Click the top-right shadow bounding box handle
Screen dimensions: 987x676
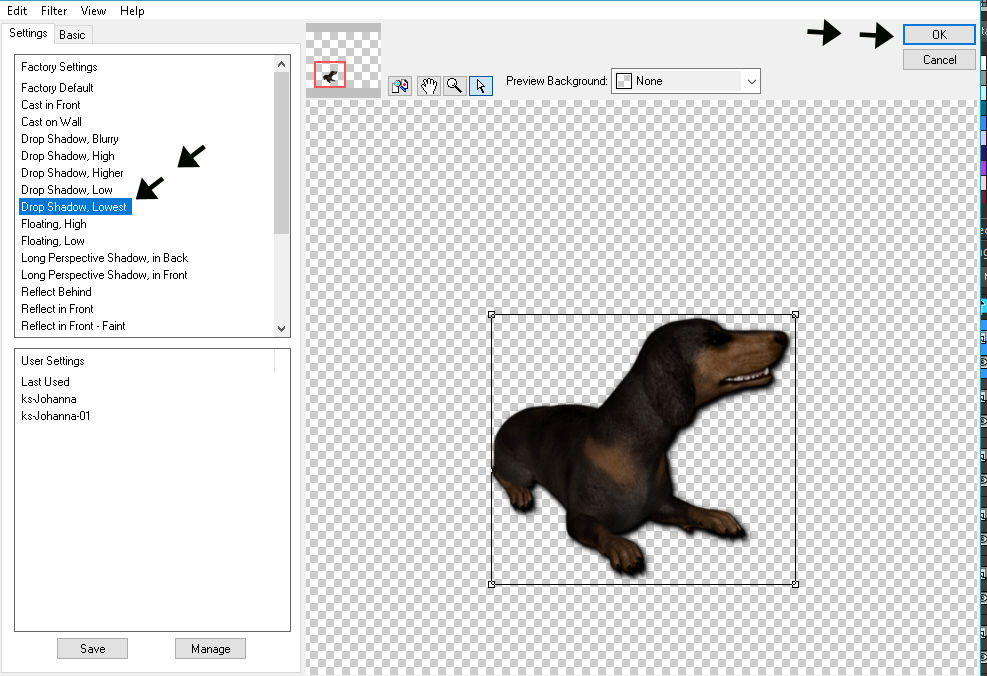795,315
